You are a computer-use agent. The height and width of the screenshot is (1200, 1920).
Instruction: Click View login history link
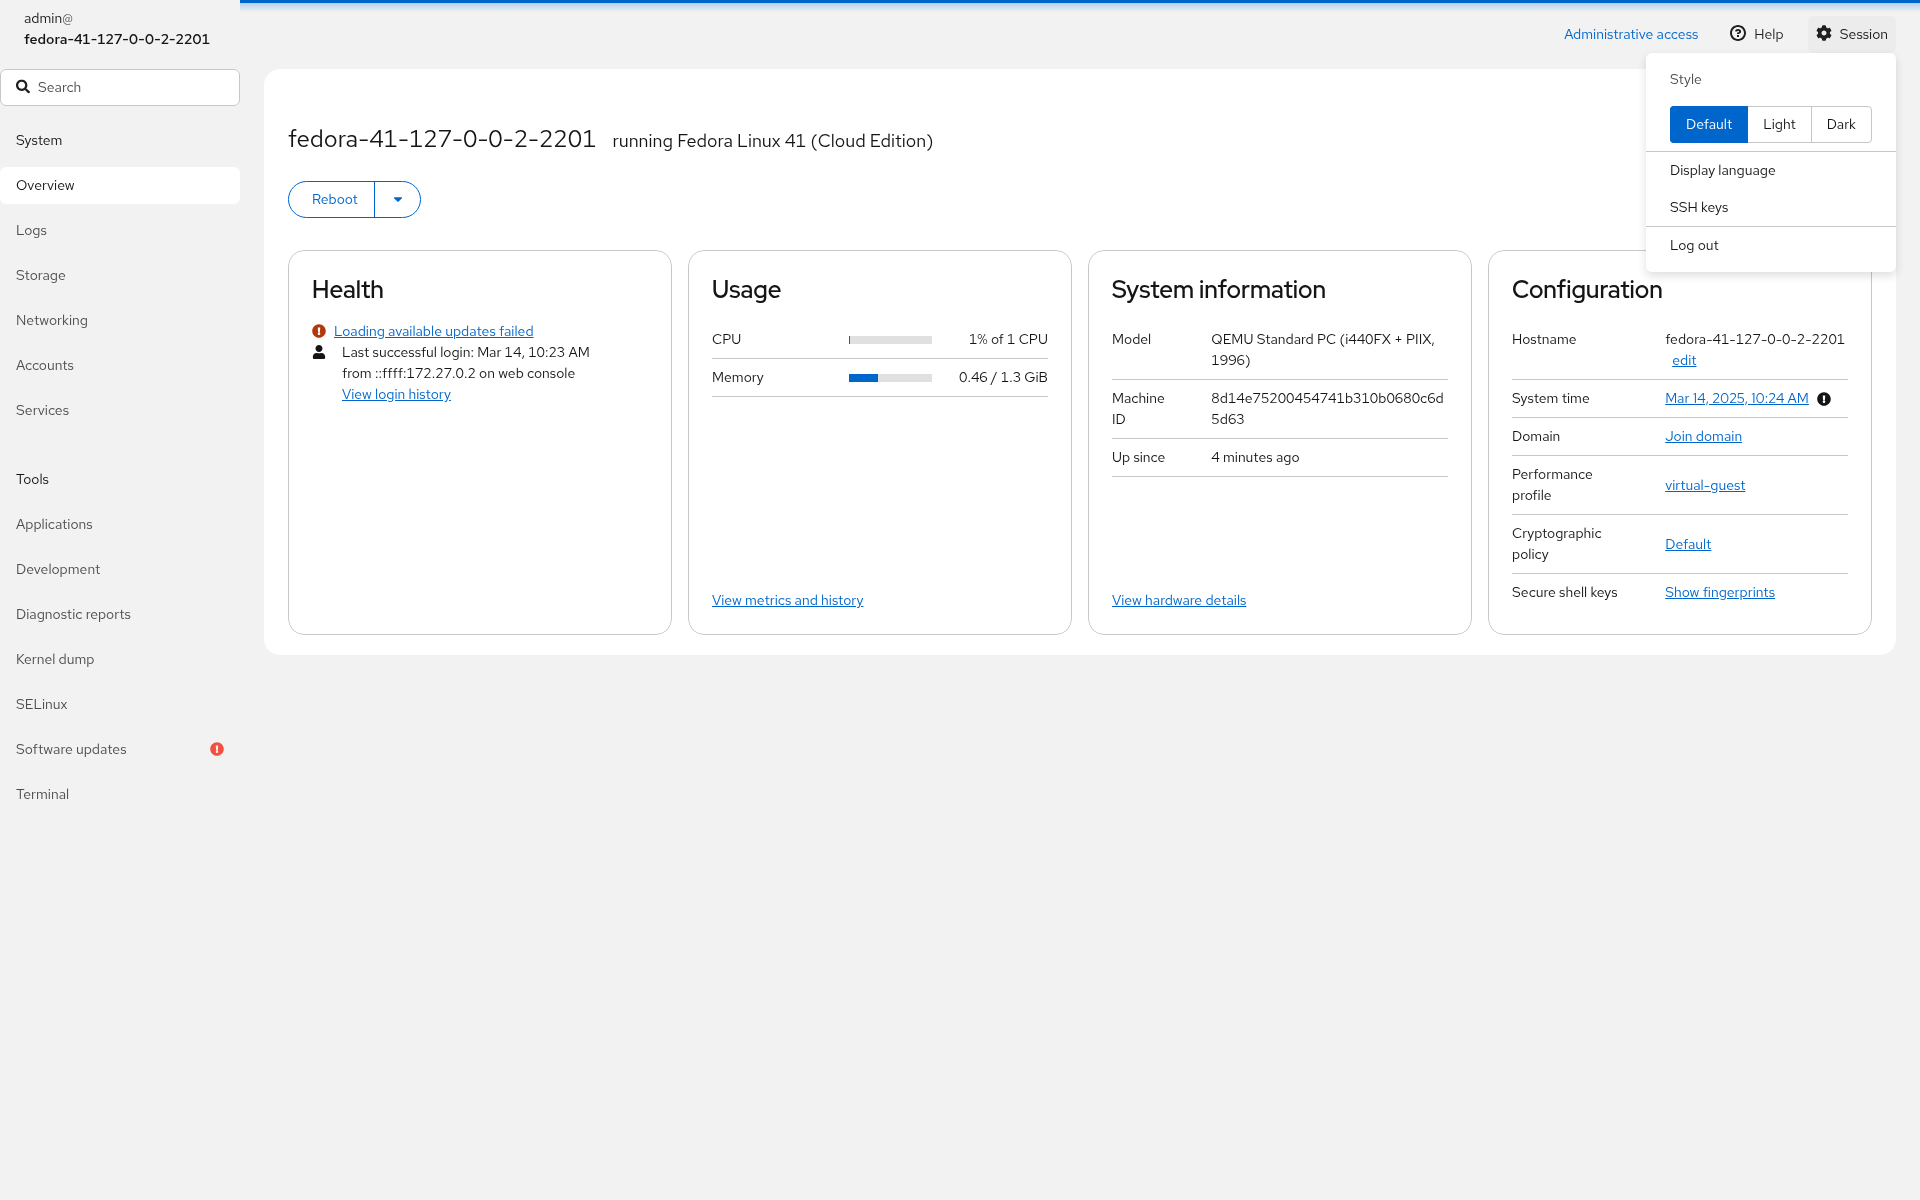click(x=396, y=394)
